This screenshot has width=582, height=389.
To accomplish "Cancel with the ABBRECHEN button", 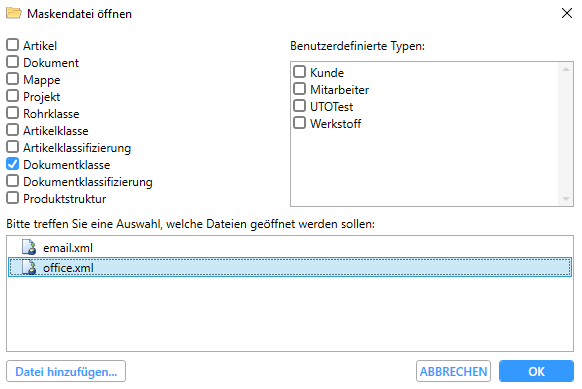I will coord(453,371).
